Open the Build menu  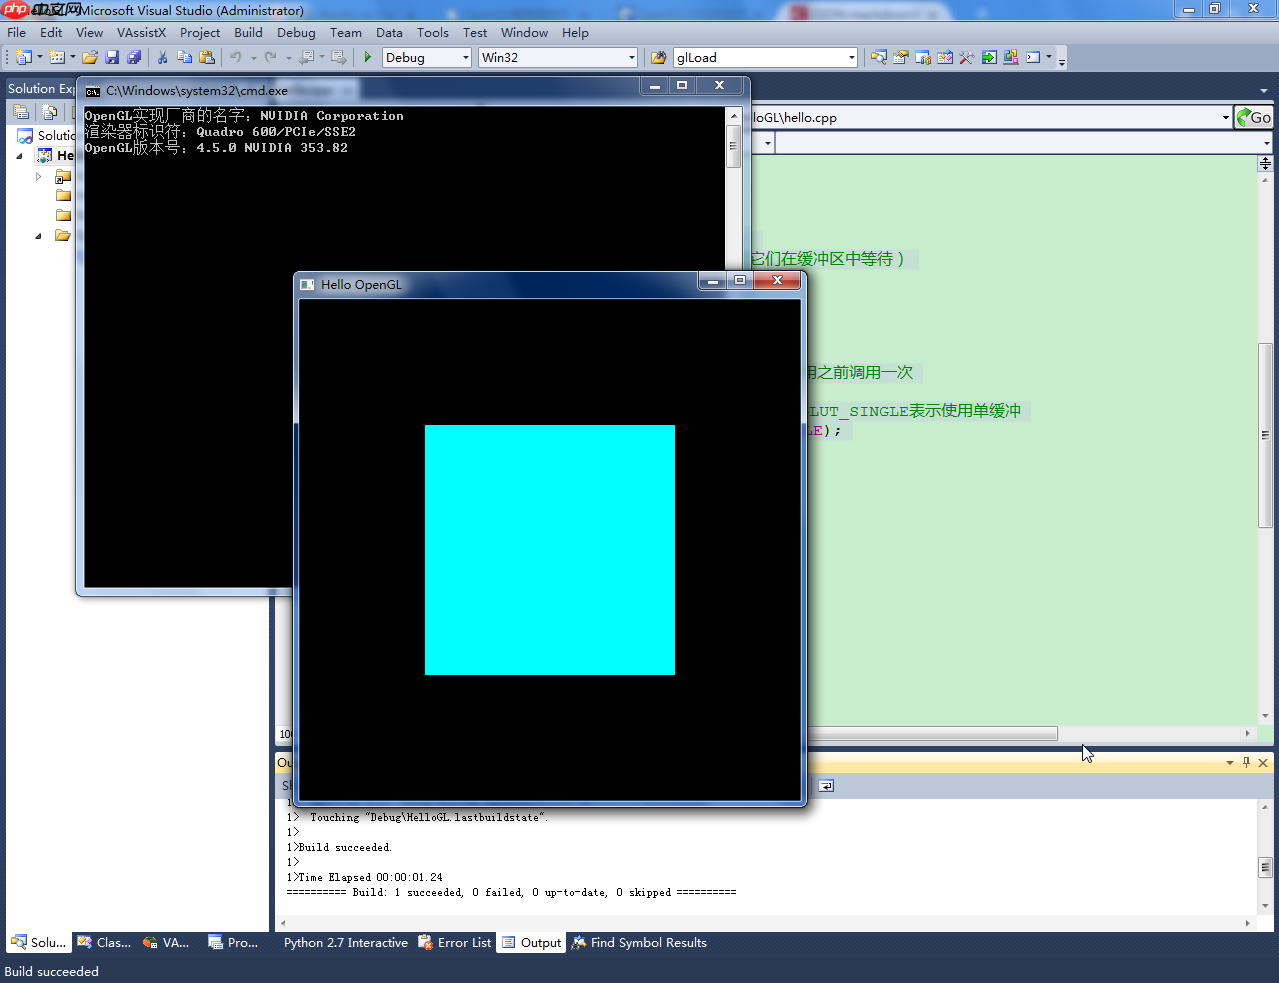[247, 32]
